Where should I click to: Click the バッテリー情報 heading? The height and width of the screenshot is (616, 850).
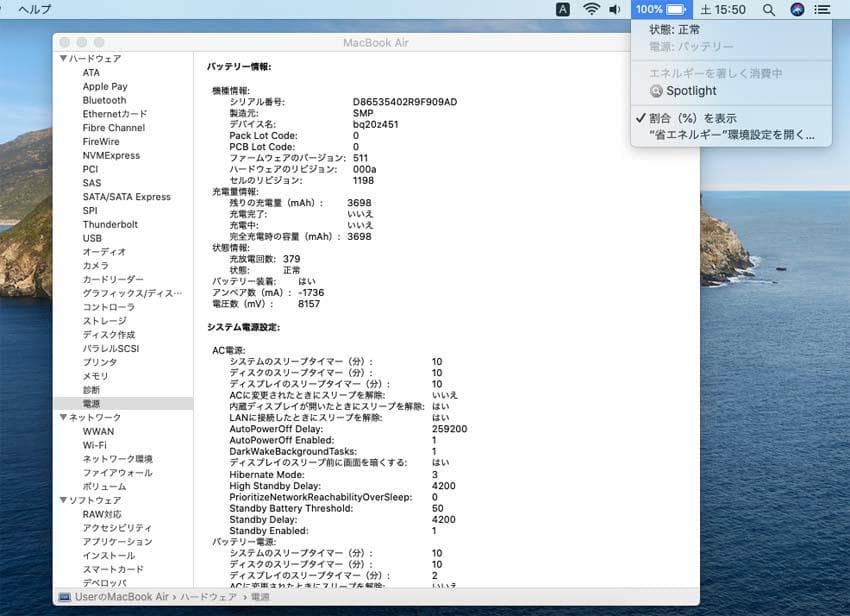(x=239, y=67)
